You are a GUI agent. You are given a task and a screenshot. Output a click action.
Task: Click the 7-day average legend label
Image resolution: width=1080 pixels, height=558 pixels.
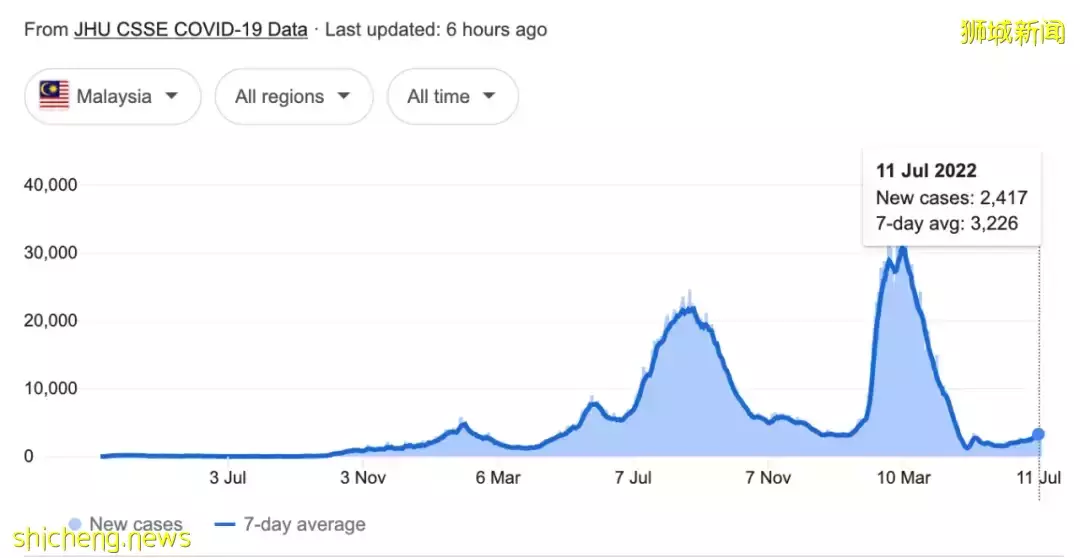pyautogui.click(x=305, y=524)
